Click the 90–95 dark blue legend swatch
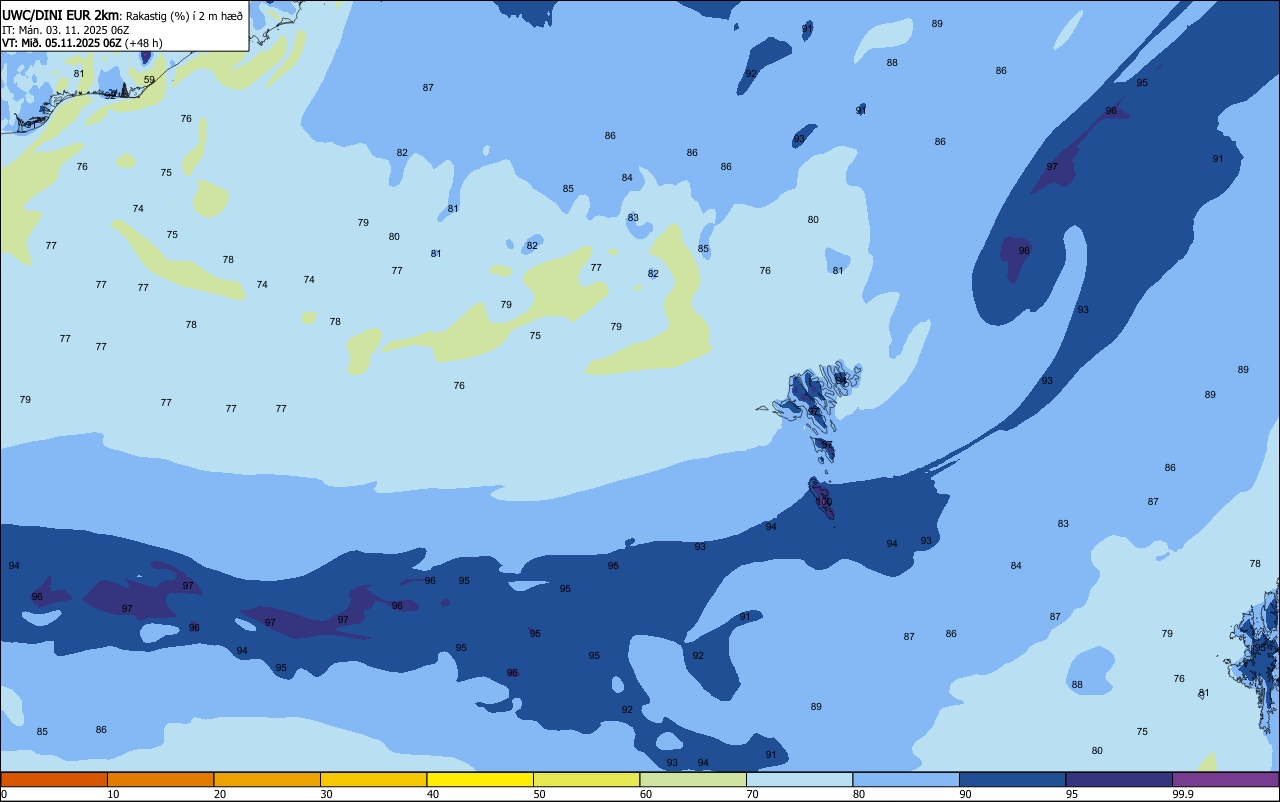 pyautogui.click(x=1012, y=780)
